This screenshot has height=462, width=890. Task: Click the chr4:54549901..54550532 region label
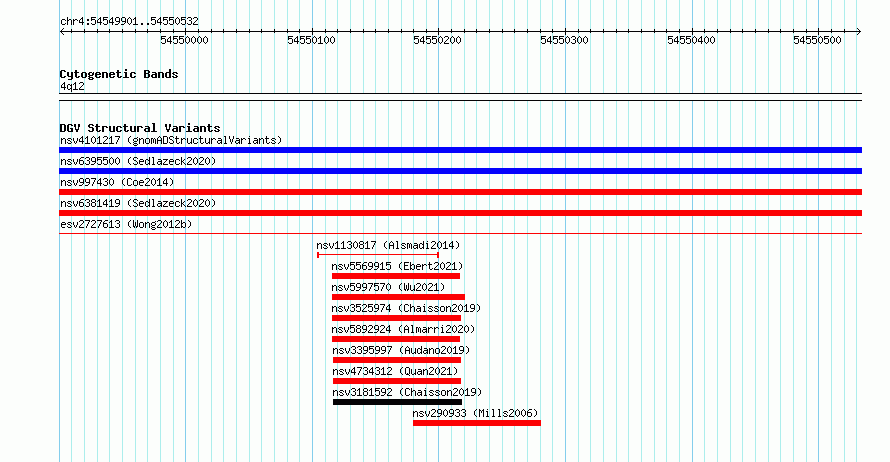129,22
